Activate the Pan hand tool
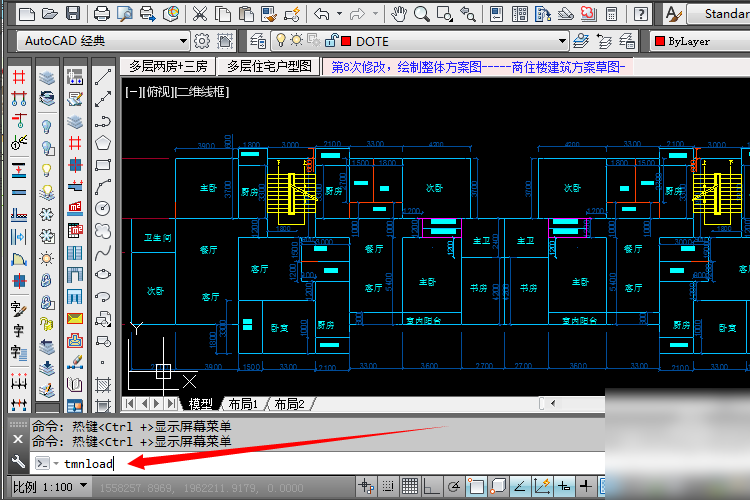 tap(398, 14)
